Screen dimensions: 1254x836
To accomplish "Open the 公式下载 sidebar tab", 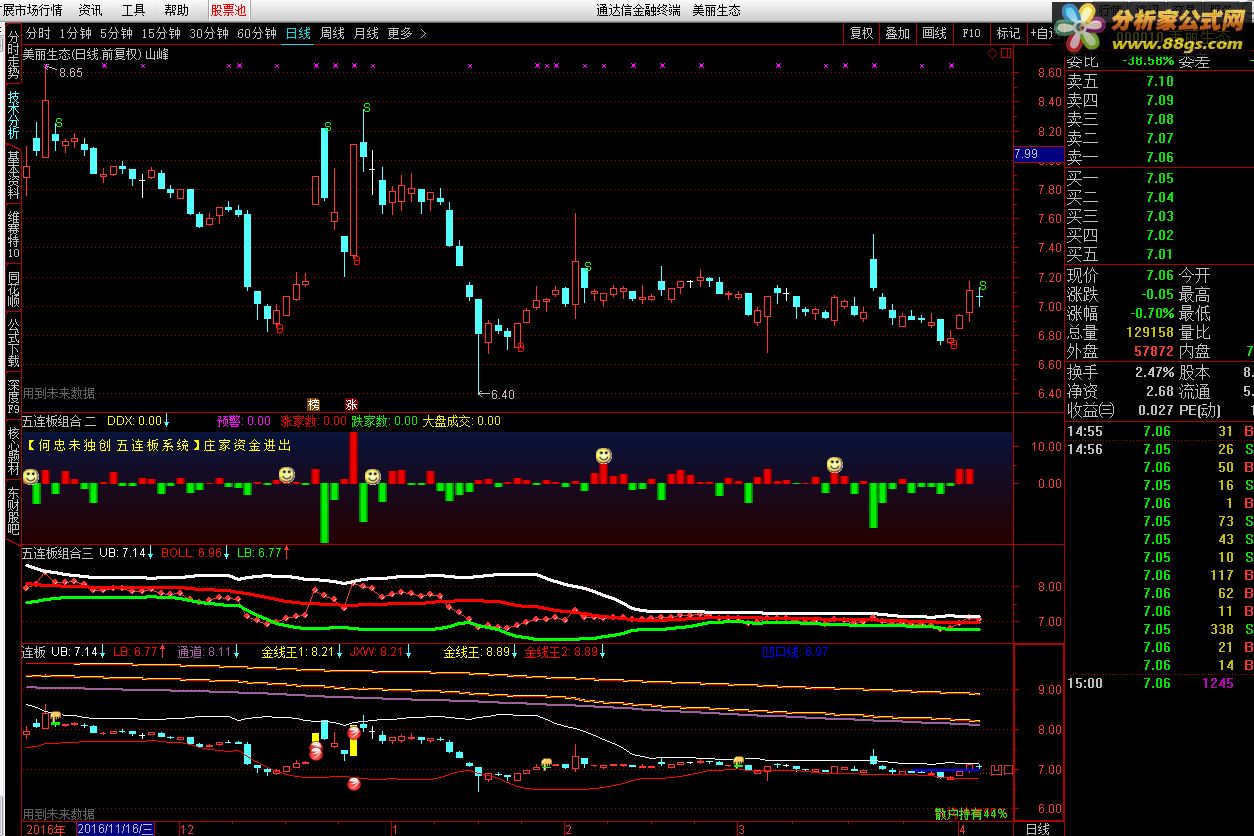I will pyautogui.click(x=13, y=342).
